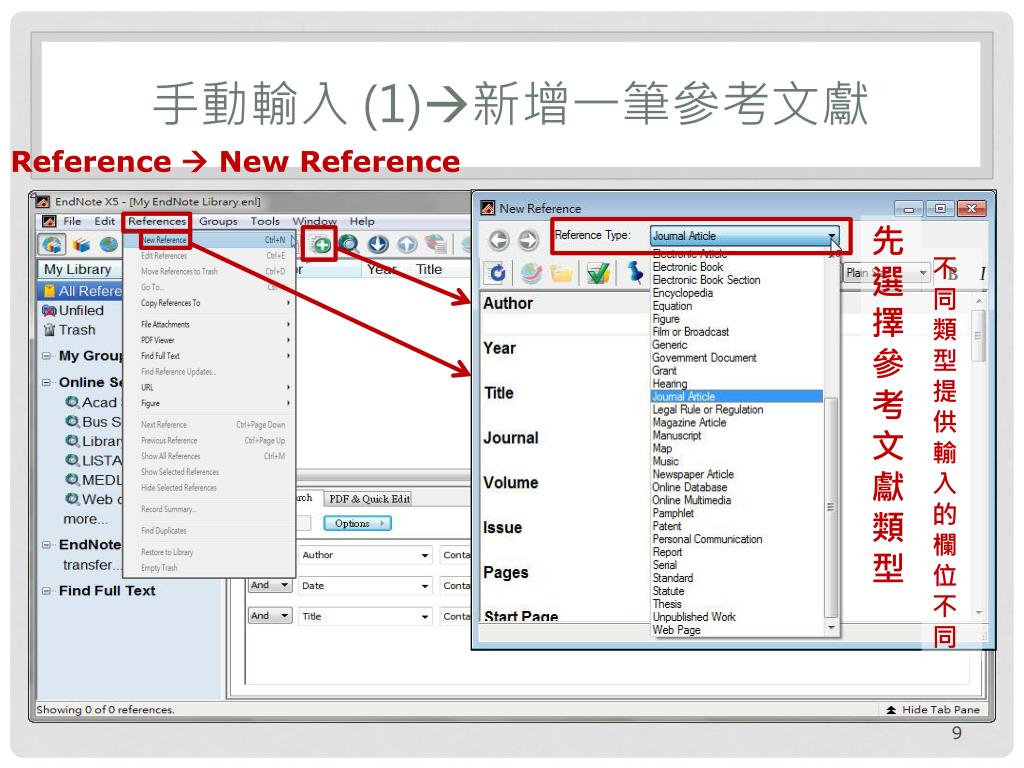Click more... under Online Search
Image resolution: width=1024 pixels, height=768 pixels.
[x=85, y=519]
